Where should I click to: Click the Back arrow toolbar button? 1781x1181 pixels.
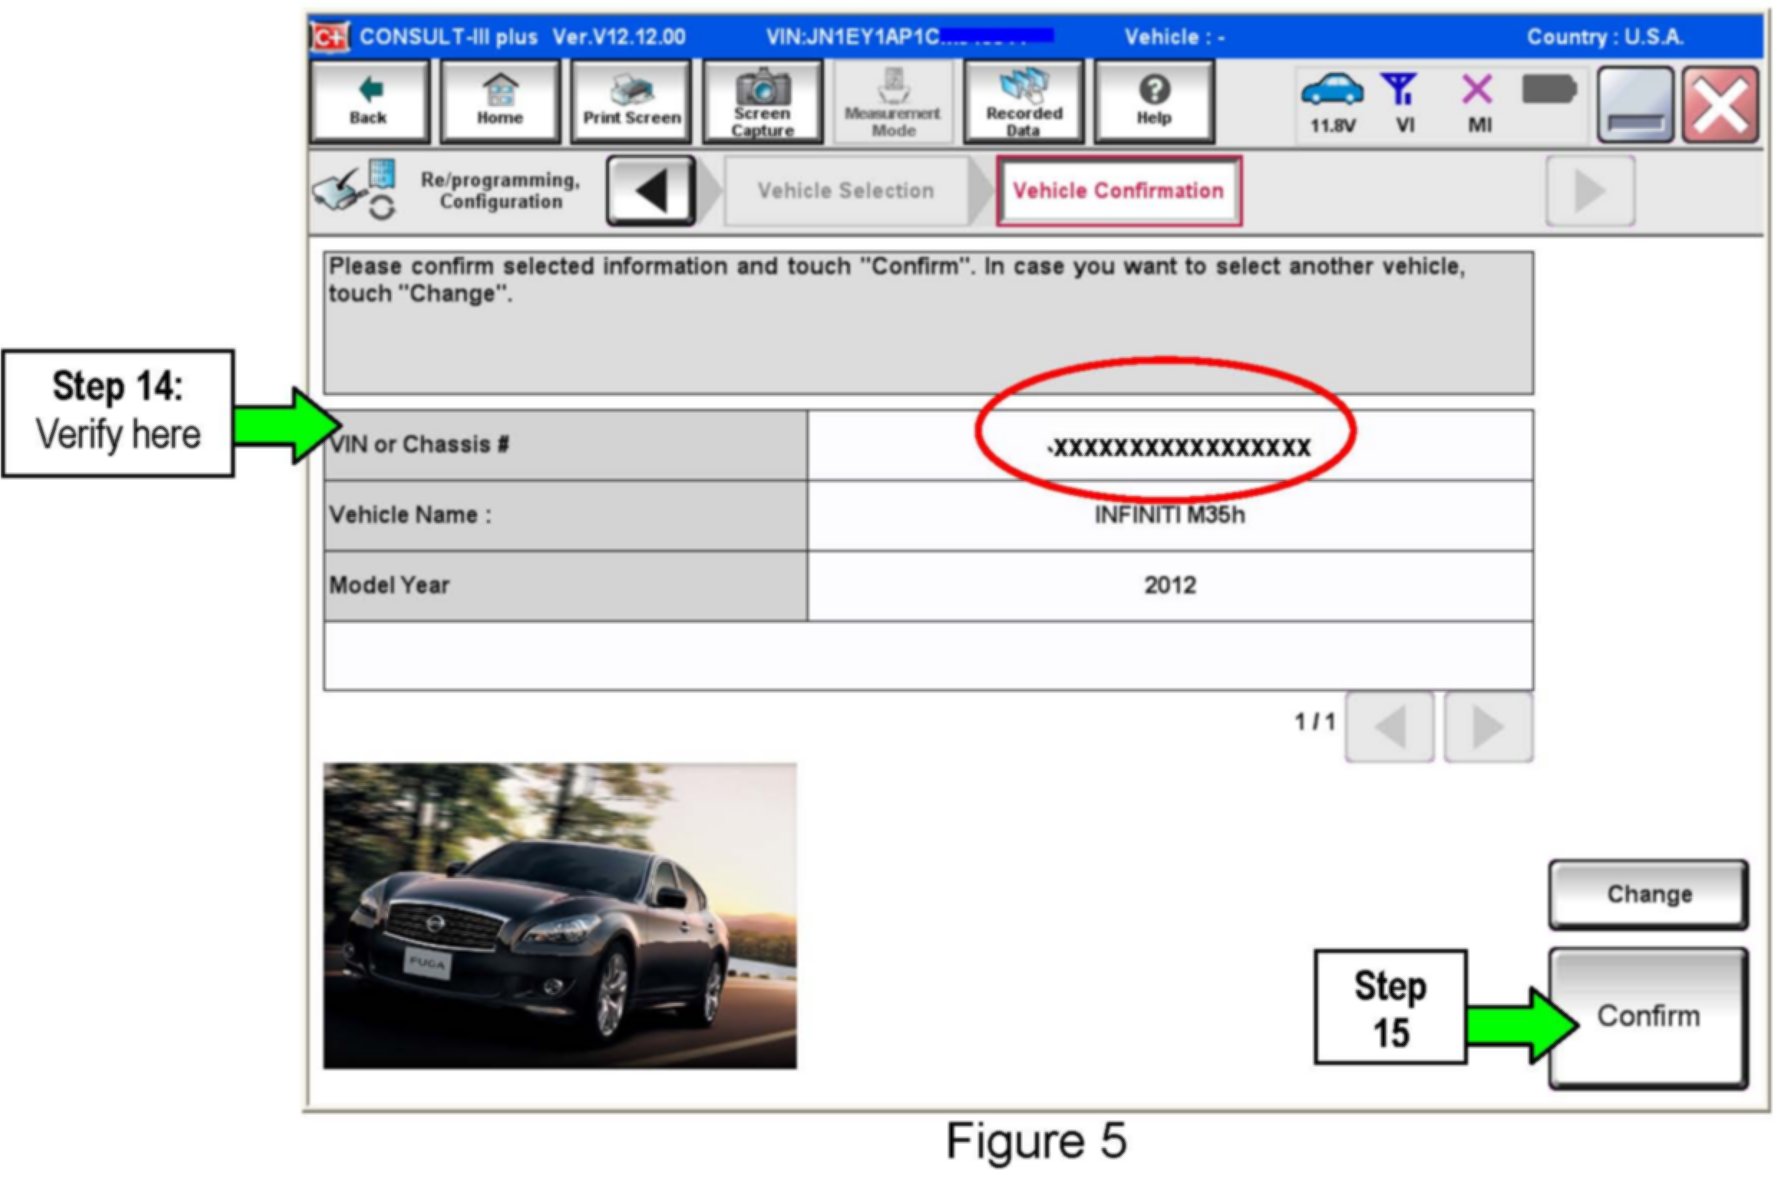tap(369, 101)
